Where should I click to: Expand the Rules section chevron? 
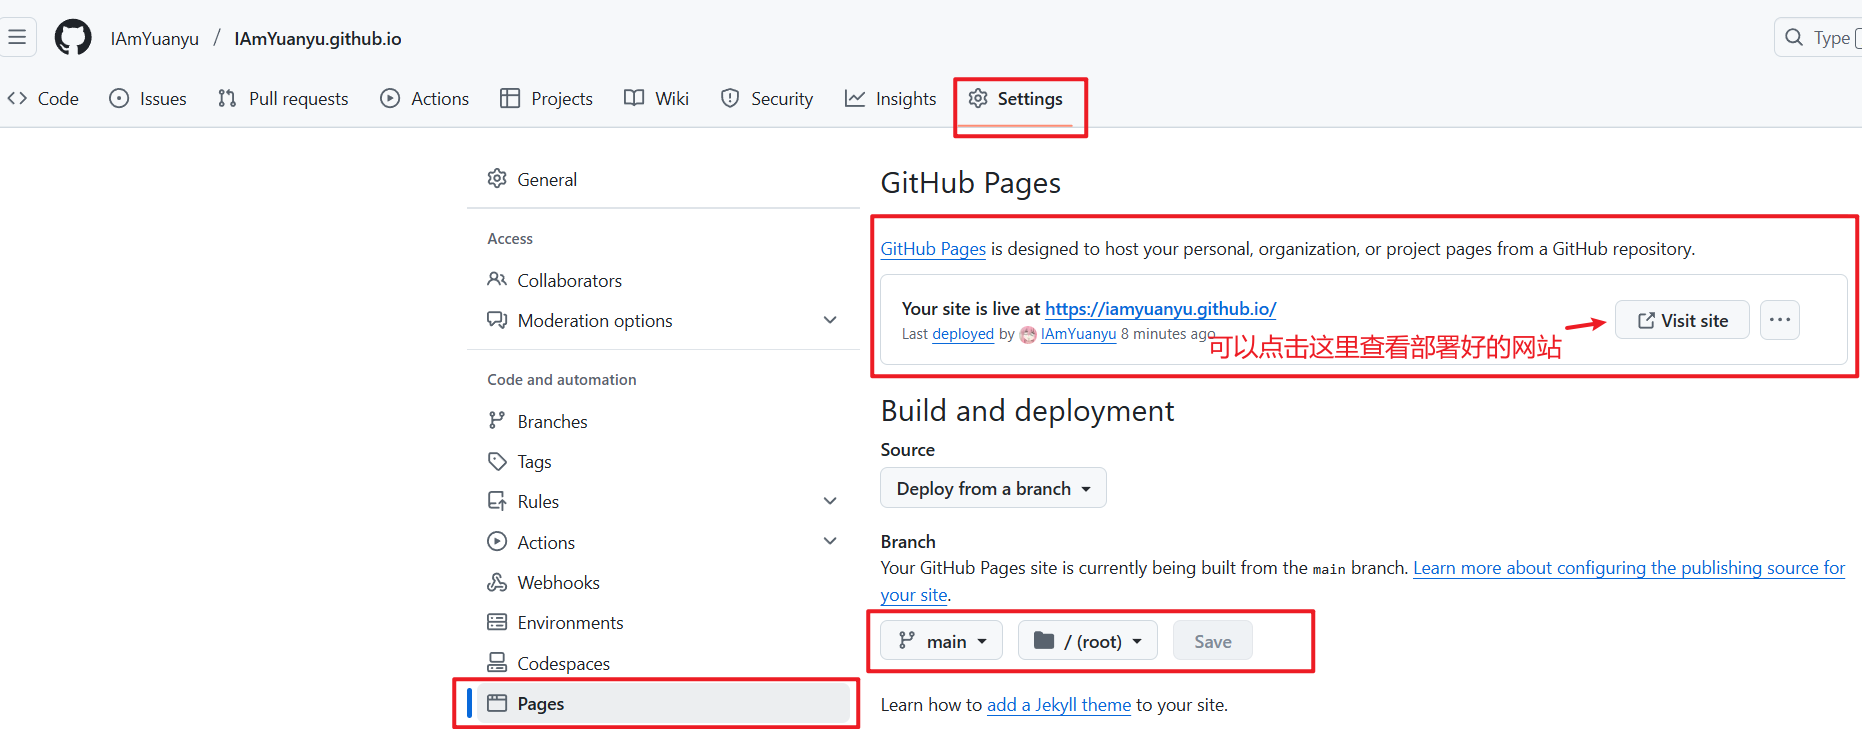tap(829, 501)
